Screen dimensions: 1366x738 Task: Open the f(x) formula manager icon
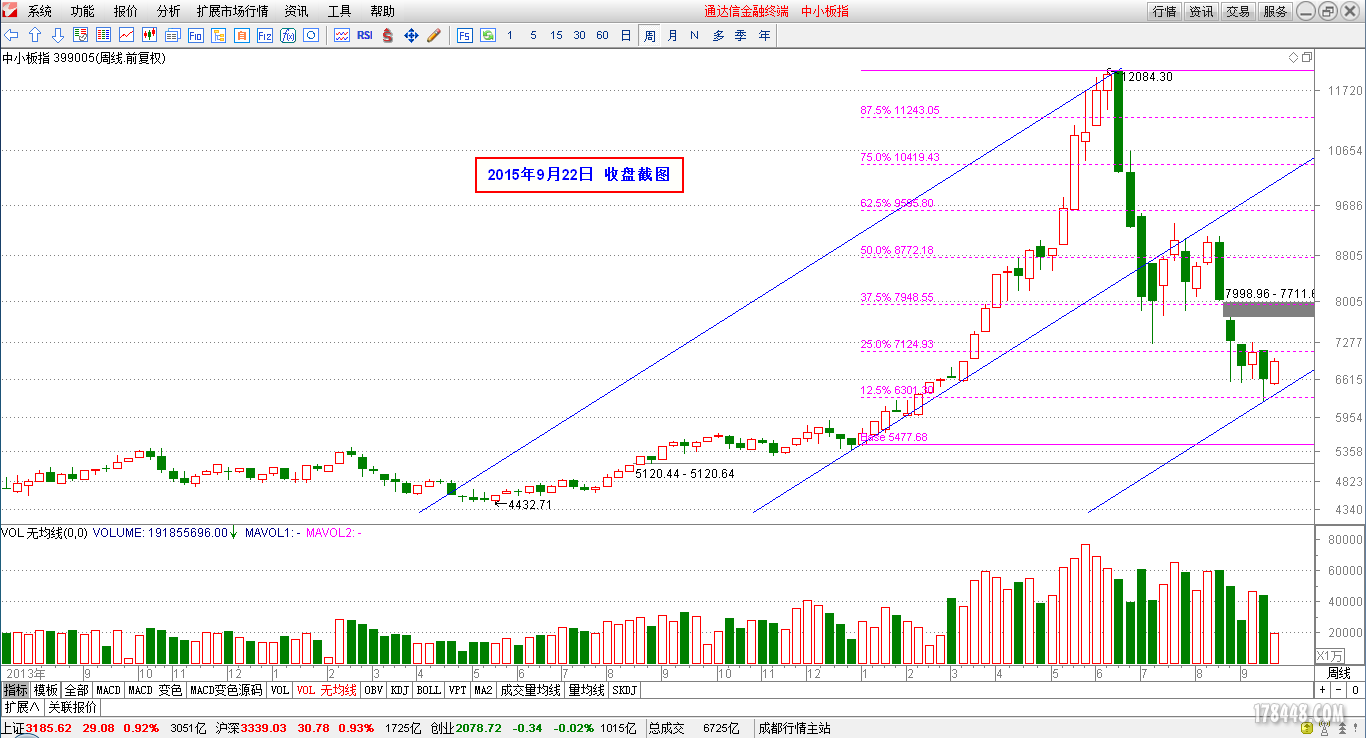(x=288, y=35)
